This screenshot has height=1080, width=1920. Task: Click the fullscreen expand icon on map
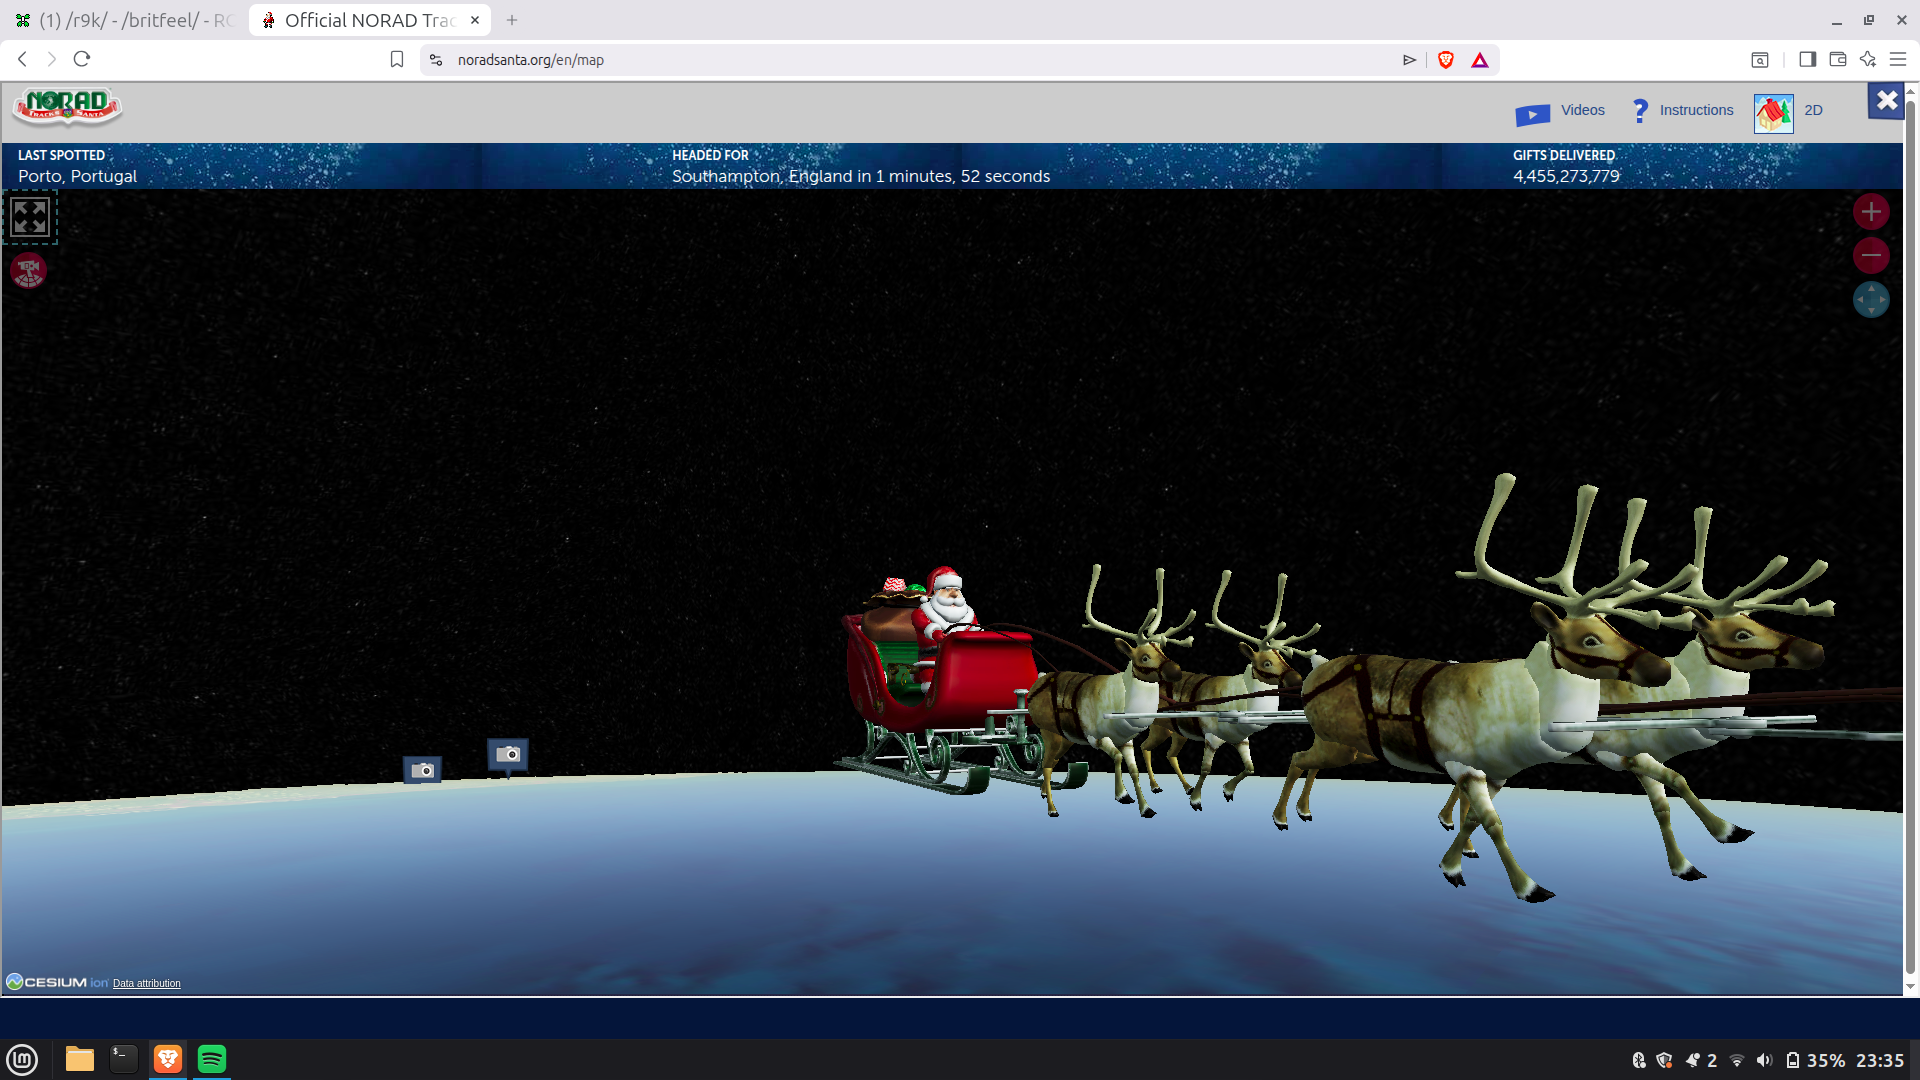[x=30, y=216]
